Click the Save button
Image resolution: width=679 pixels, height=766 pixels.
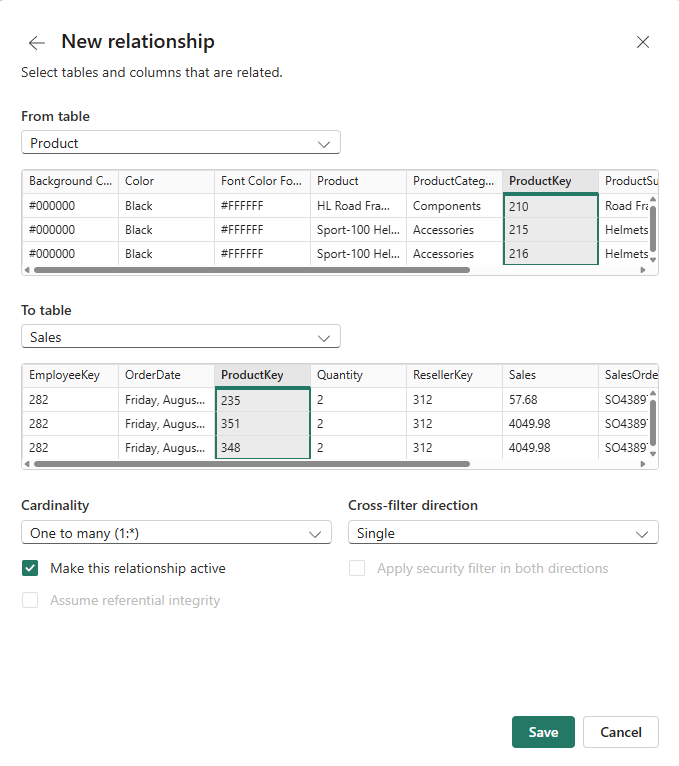tap(543, 732)
